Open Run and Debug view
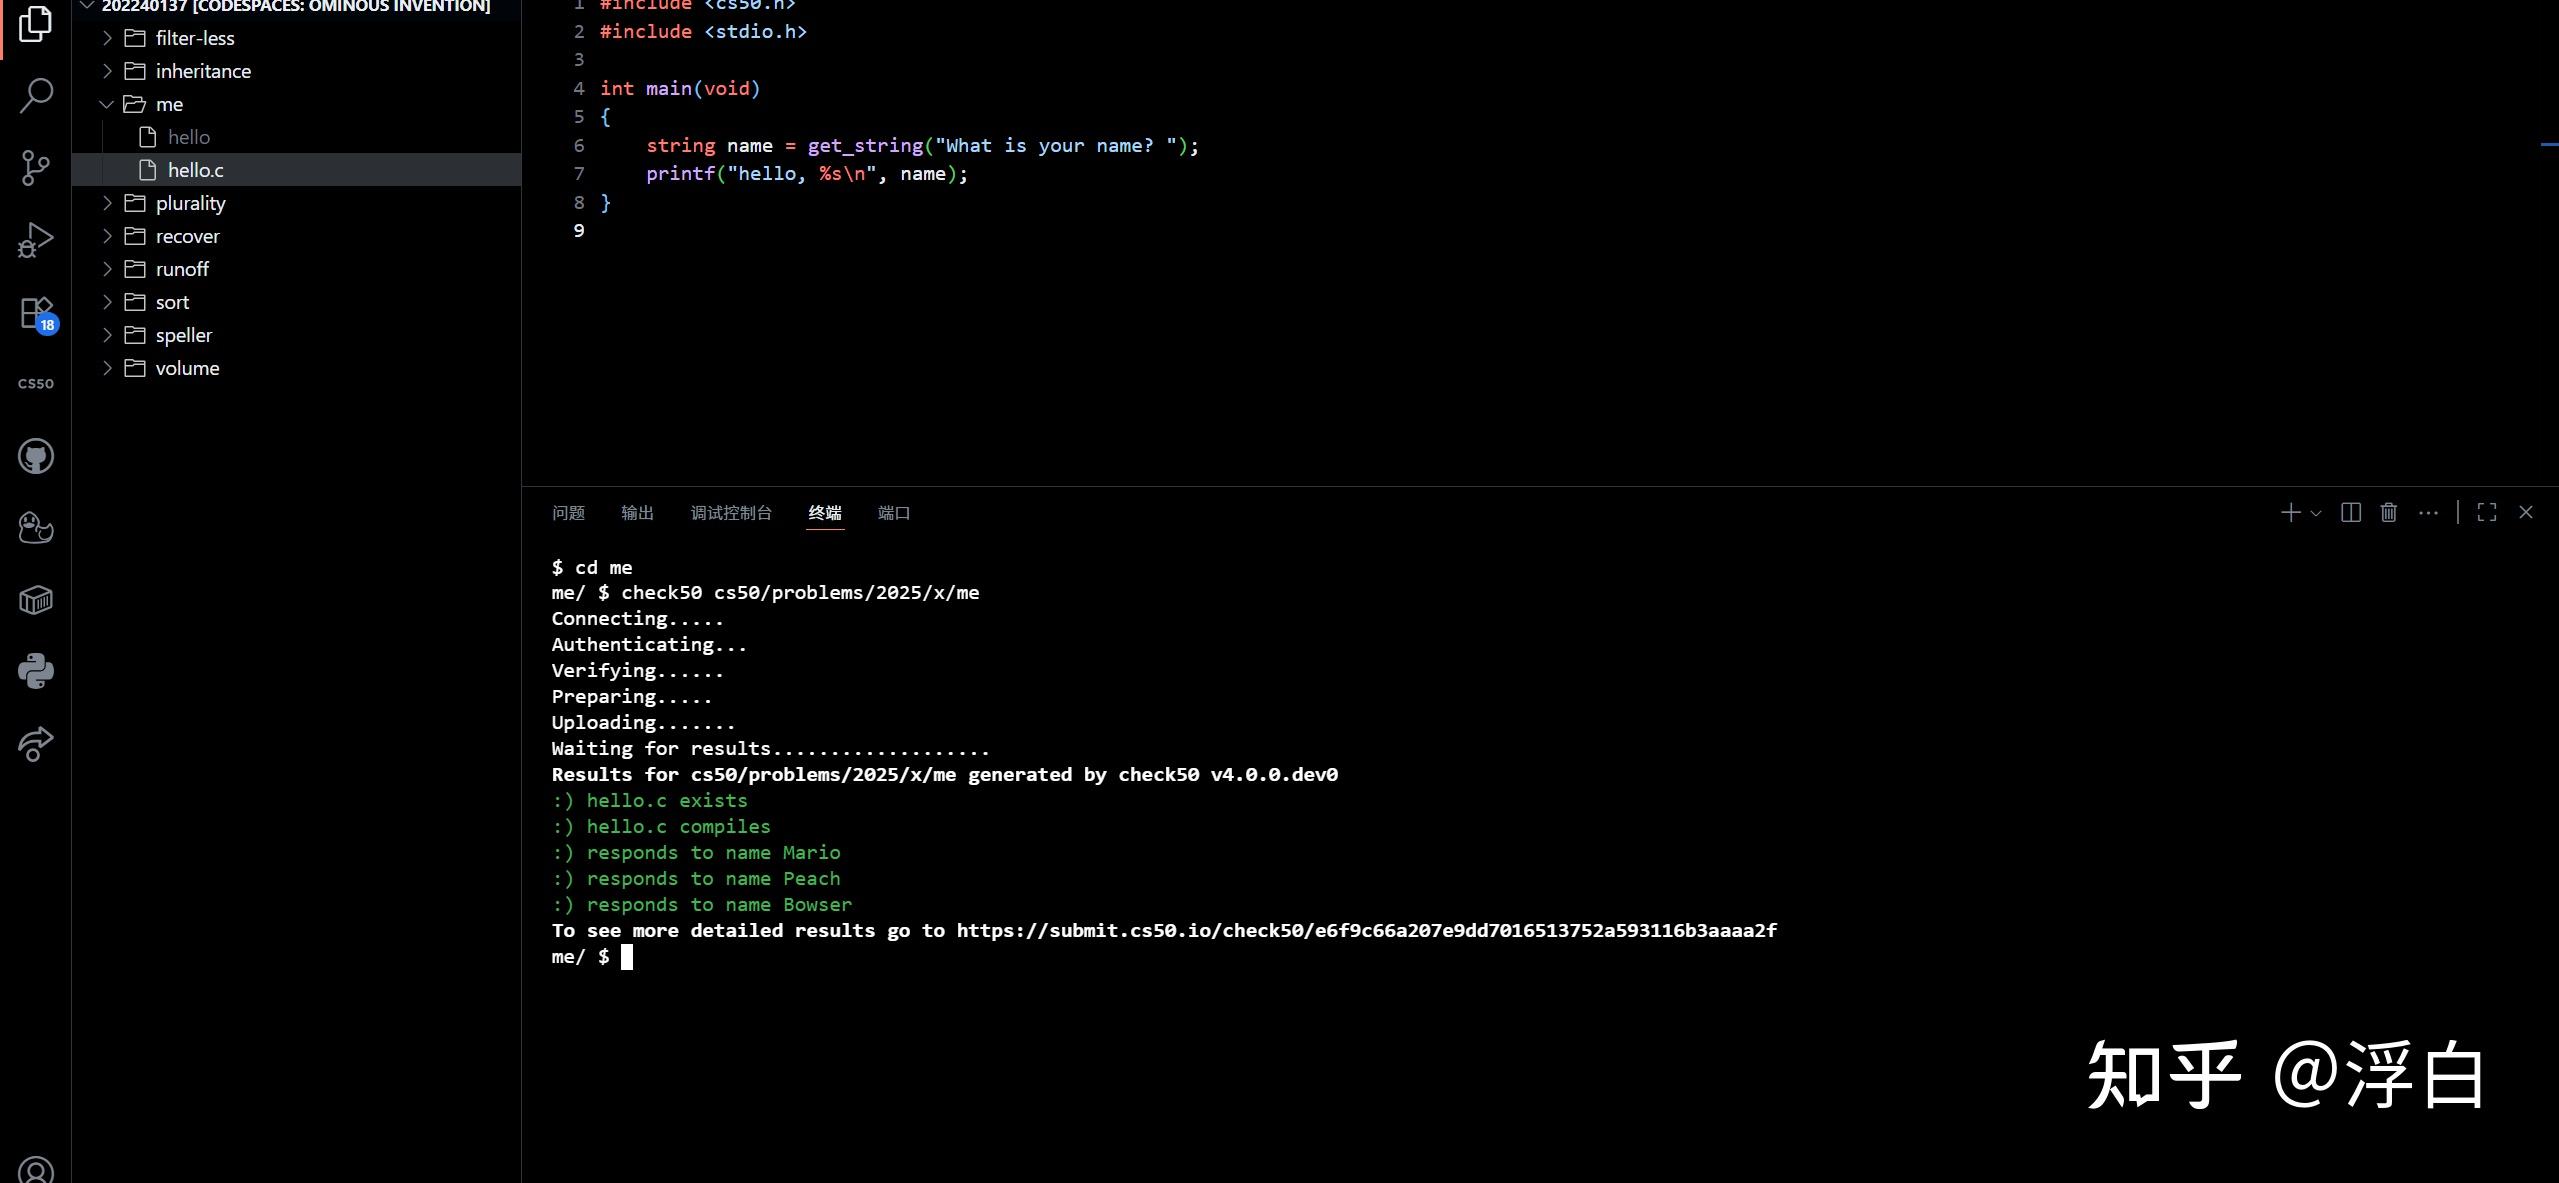Viewport: 2559px width, 1183px height. (x=36, y=240)
